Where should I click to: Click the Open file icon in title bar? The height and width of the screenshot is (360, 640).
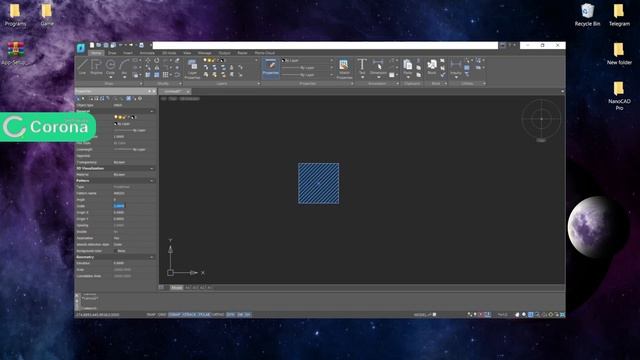click(x=99, y=45)
